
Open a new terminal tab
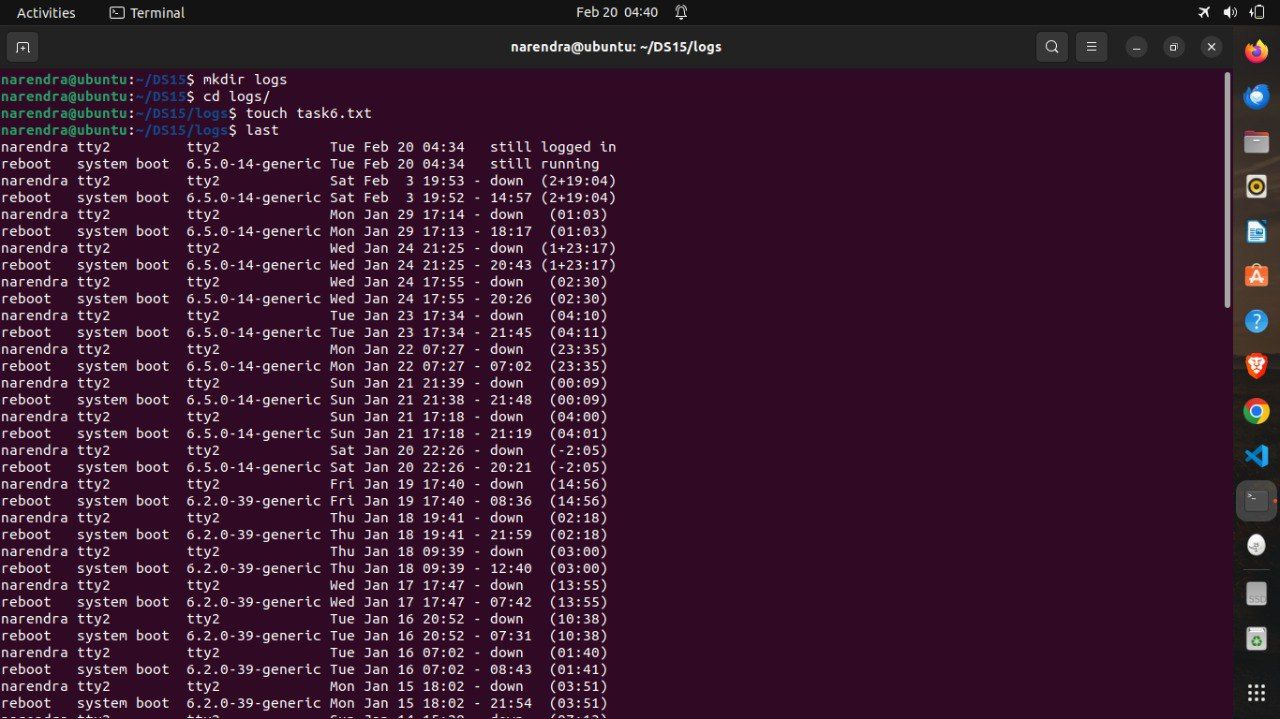(22, 47)
